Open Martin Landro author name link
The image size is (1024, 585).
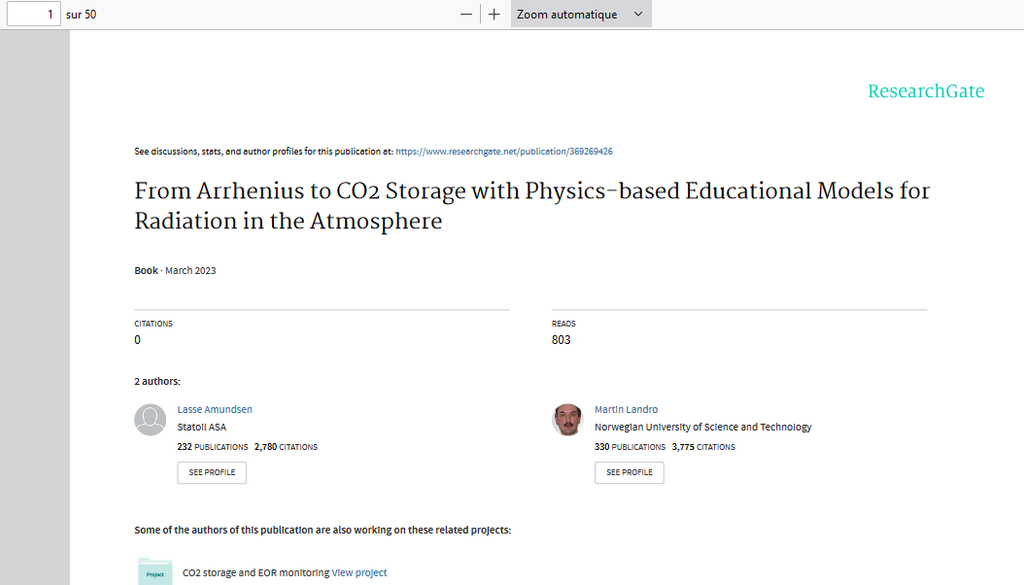click(626, 409)
